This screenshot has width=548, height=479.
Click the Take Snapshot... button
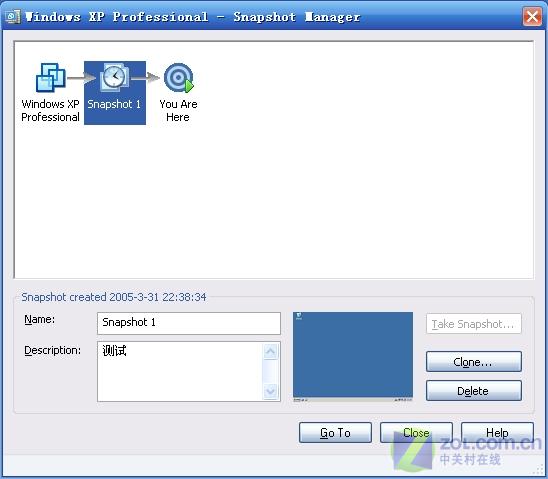pyautogui.click(x=474, y=324)
